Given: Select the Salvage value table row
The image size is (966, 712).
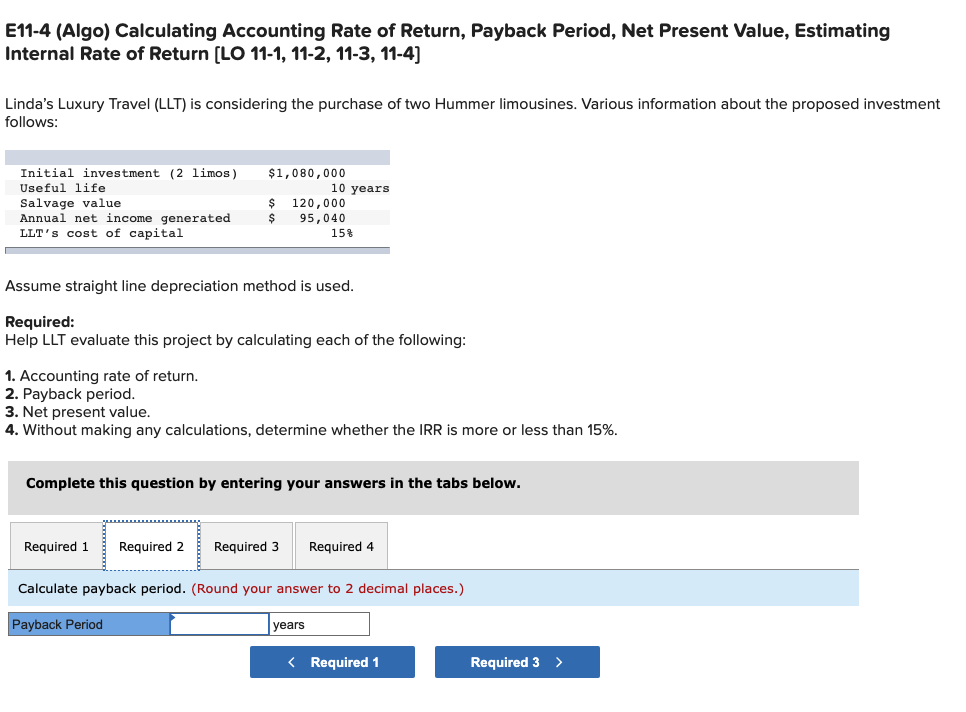Looking at the screenshot, I should tap(197, 202).
